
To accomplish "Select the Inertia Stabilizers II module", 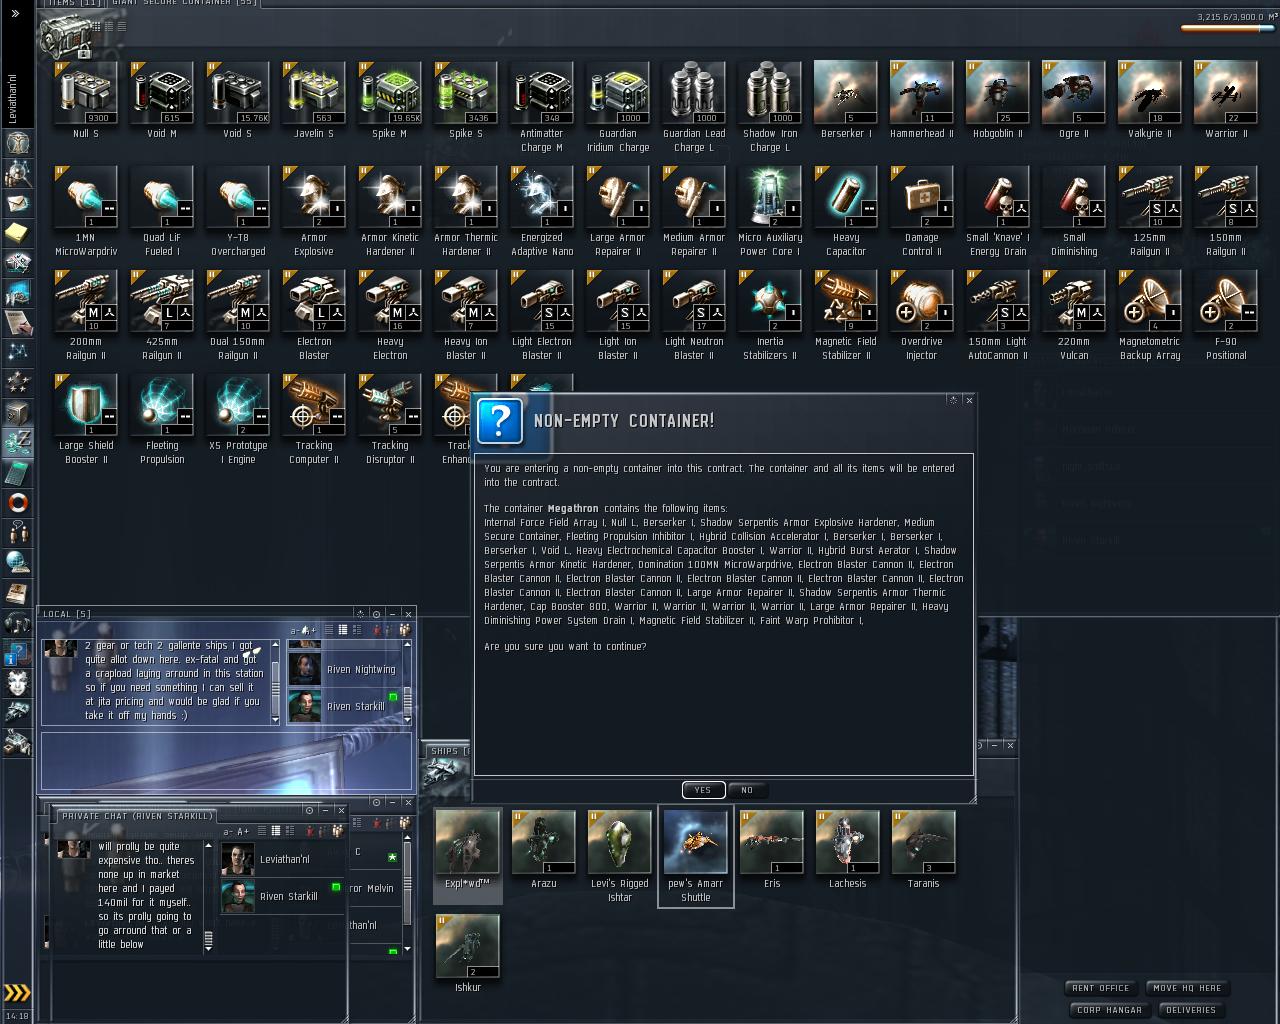I will click(770, 315).
